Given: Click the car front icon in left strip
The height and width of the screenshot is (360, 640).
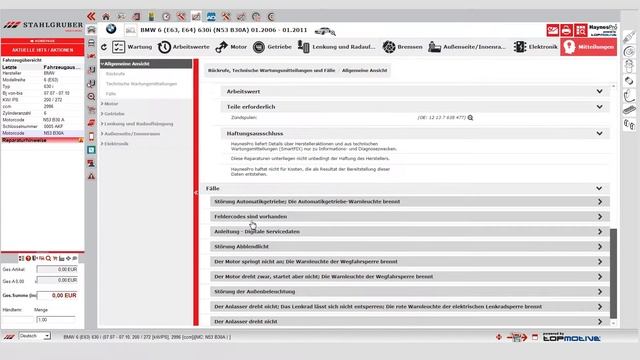Looking at the screenshot, I should [91, 30].
